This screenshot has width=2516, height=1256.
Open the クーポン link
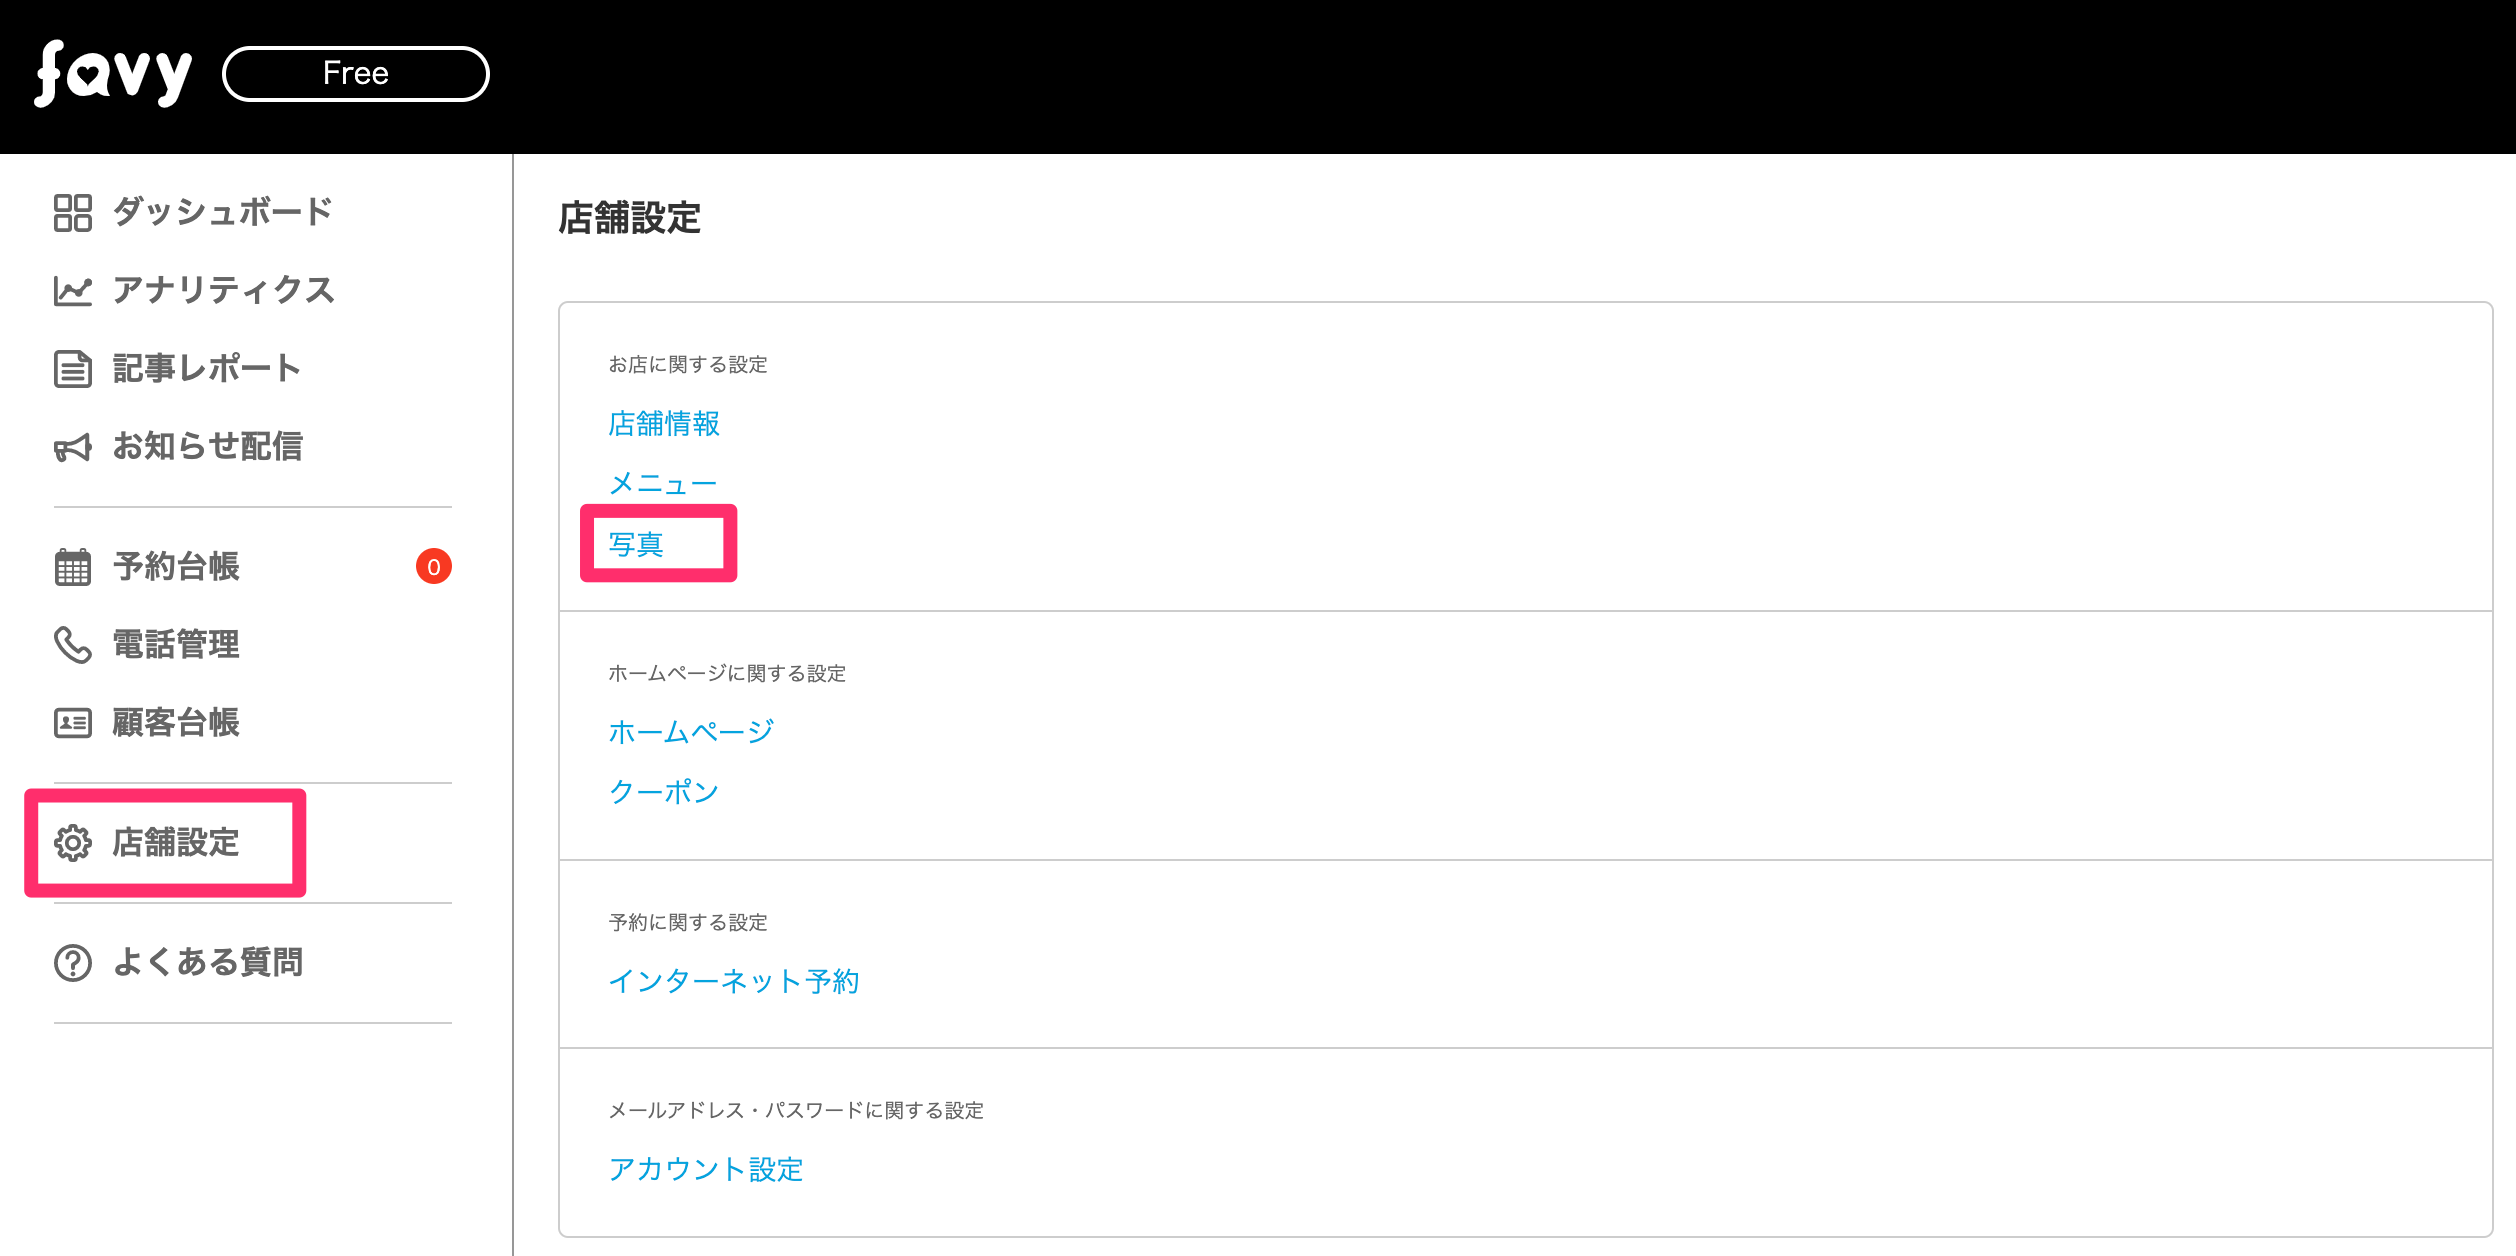click(x=664, y=792)
